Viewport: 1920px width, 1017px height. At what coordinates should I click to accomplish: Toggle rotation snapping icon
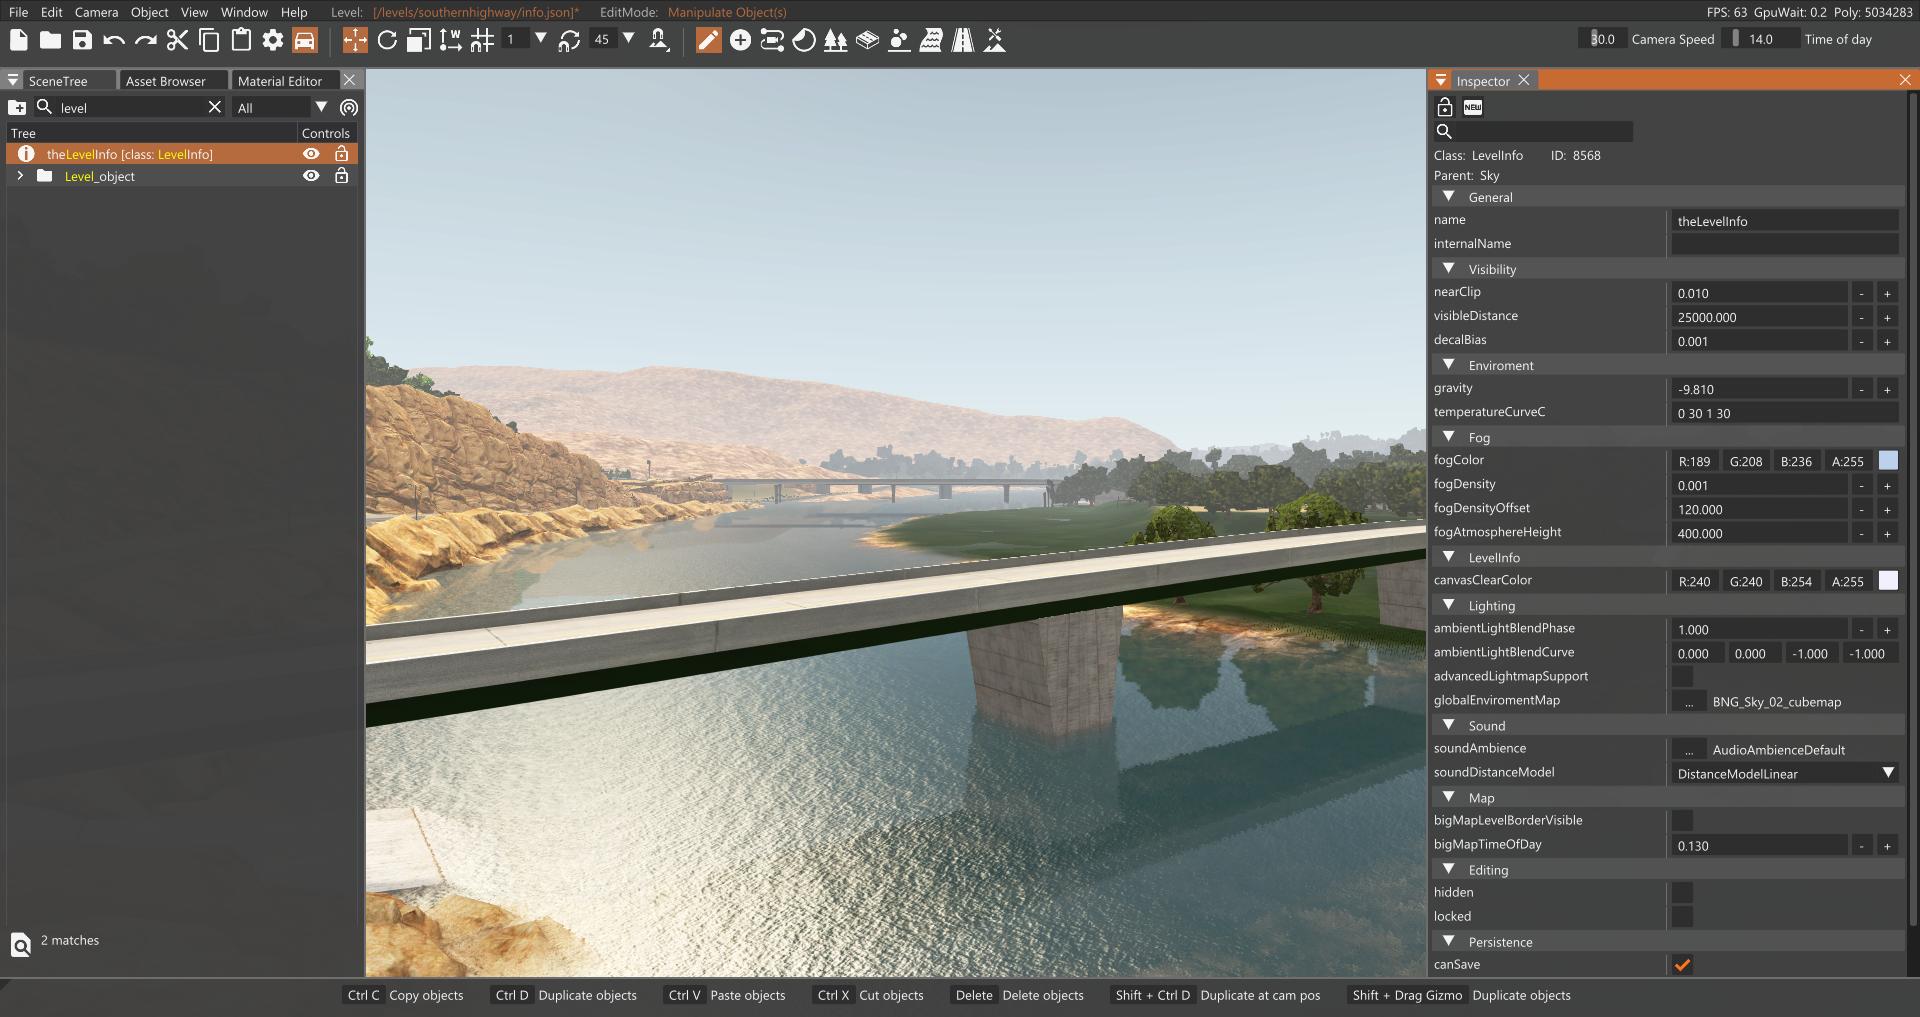coord(569,40)
